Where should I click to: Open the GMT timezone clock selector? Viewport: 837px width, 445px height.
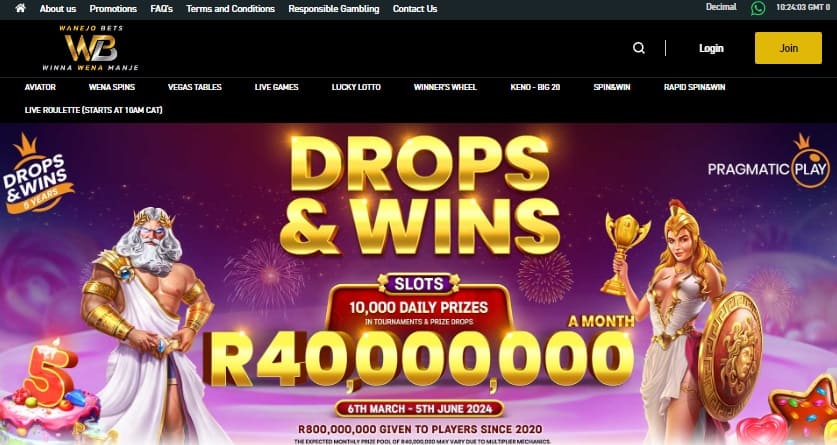click(x=803, y=7)
